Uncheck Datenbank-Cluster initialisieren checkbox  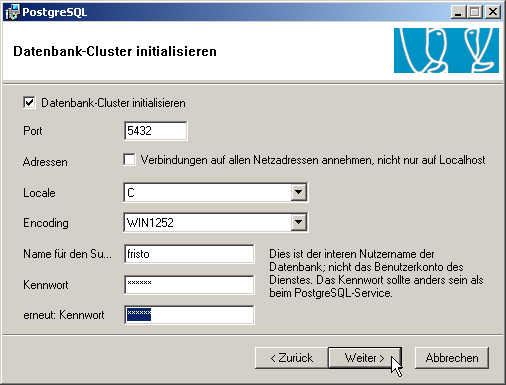(29, 103)
